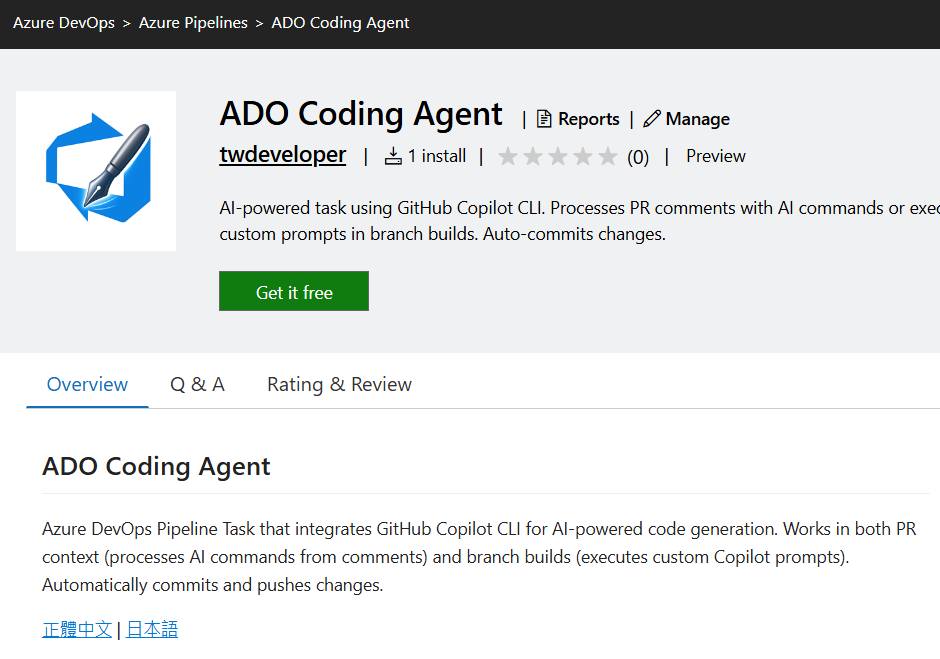
Task: Click the 'AI-powered task using GitHub Copilot' description
Action: point(579,221)
